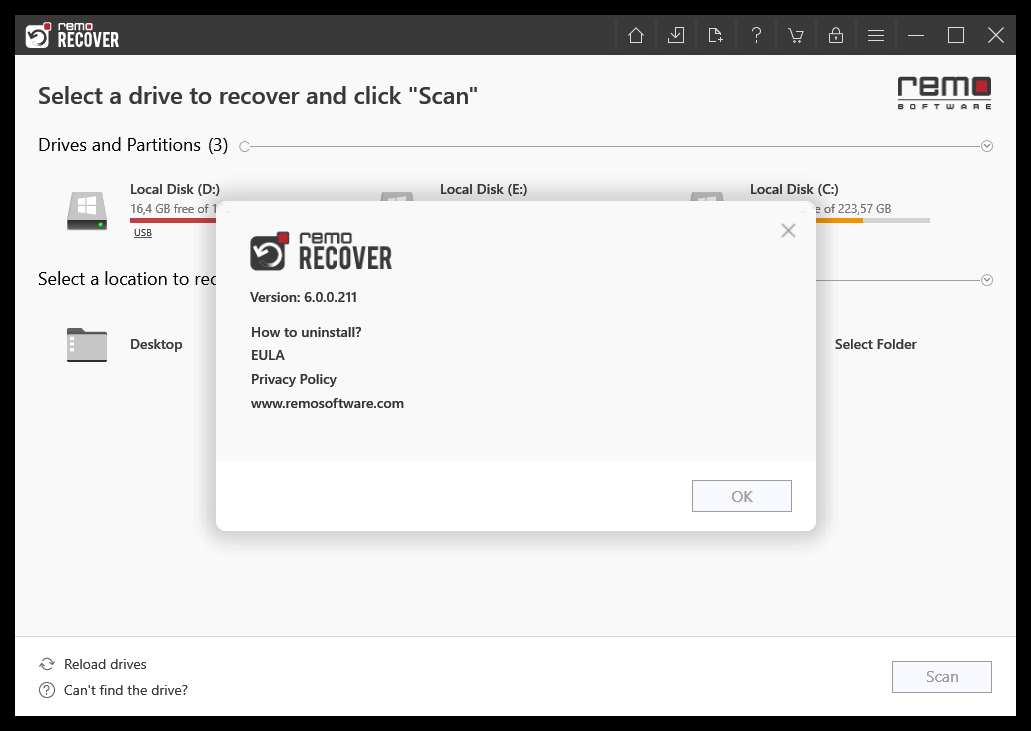Click the Remo Recover logo in title bar
The height and width of the screenshot is (731, 1031).
[72, 35]
